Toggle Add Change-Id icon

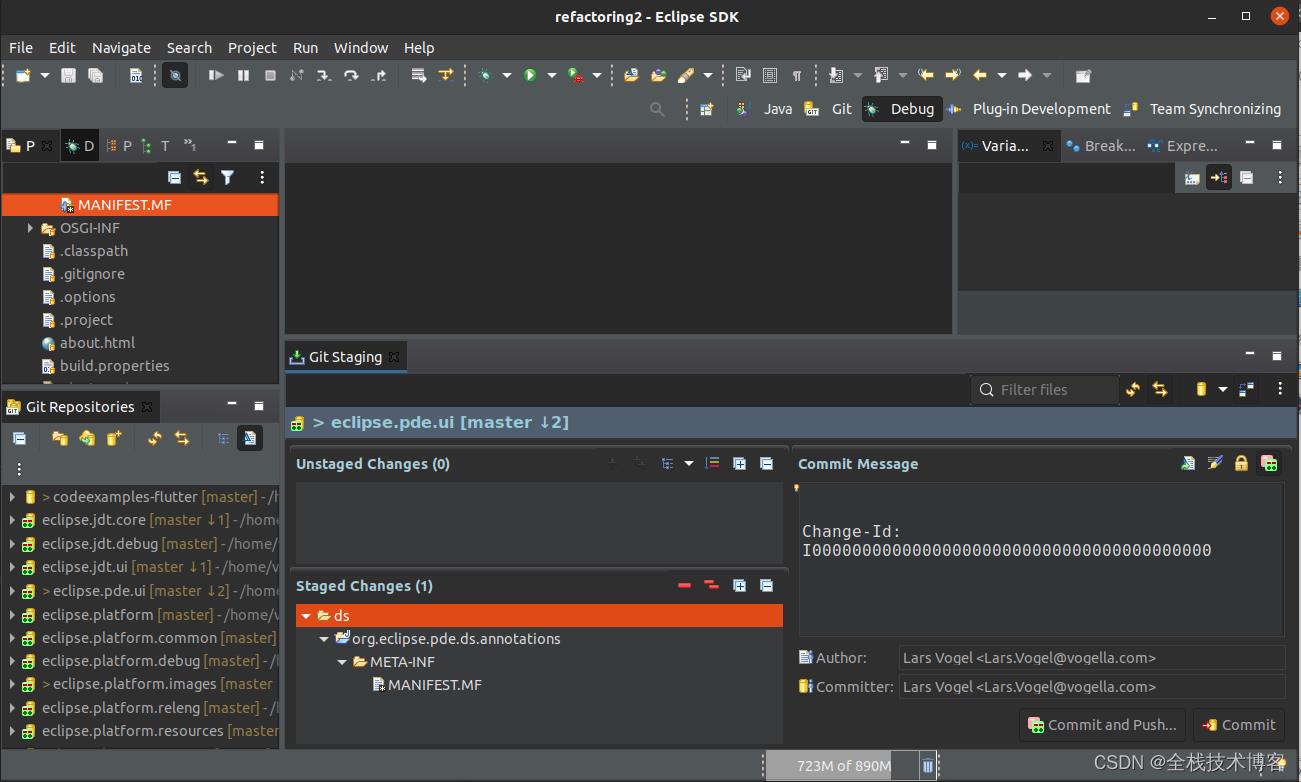(1269, 464)
